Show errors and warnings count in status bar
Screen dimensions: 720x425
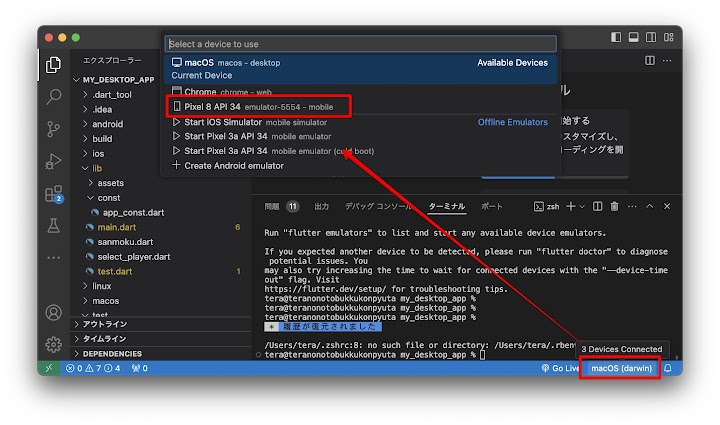pyautogui.click(x=93, y=368)
